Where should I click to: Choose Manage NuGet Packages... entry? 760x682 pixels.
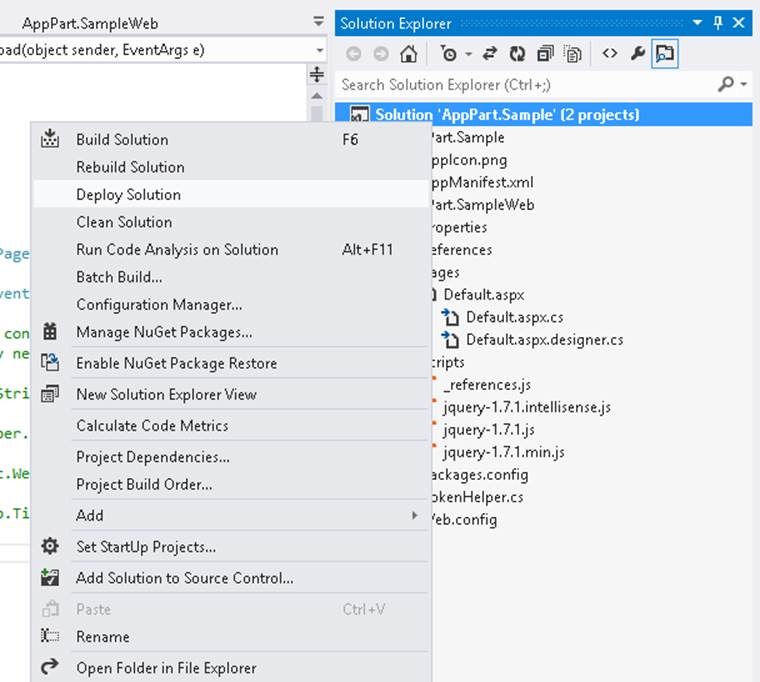(164, 333)
